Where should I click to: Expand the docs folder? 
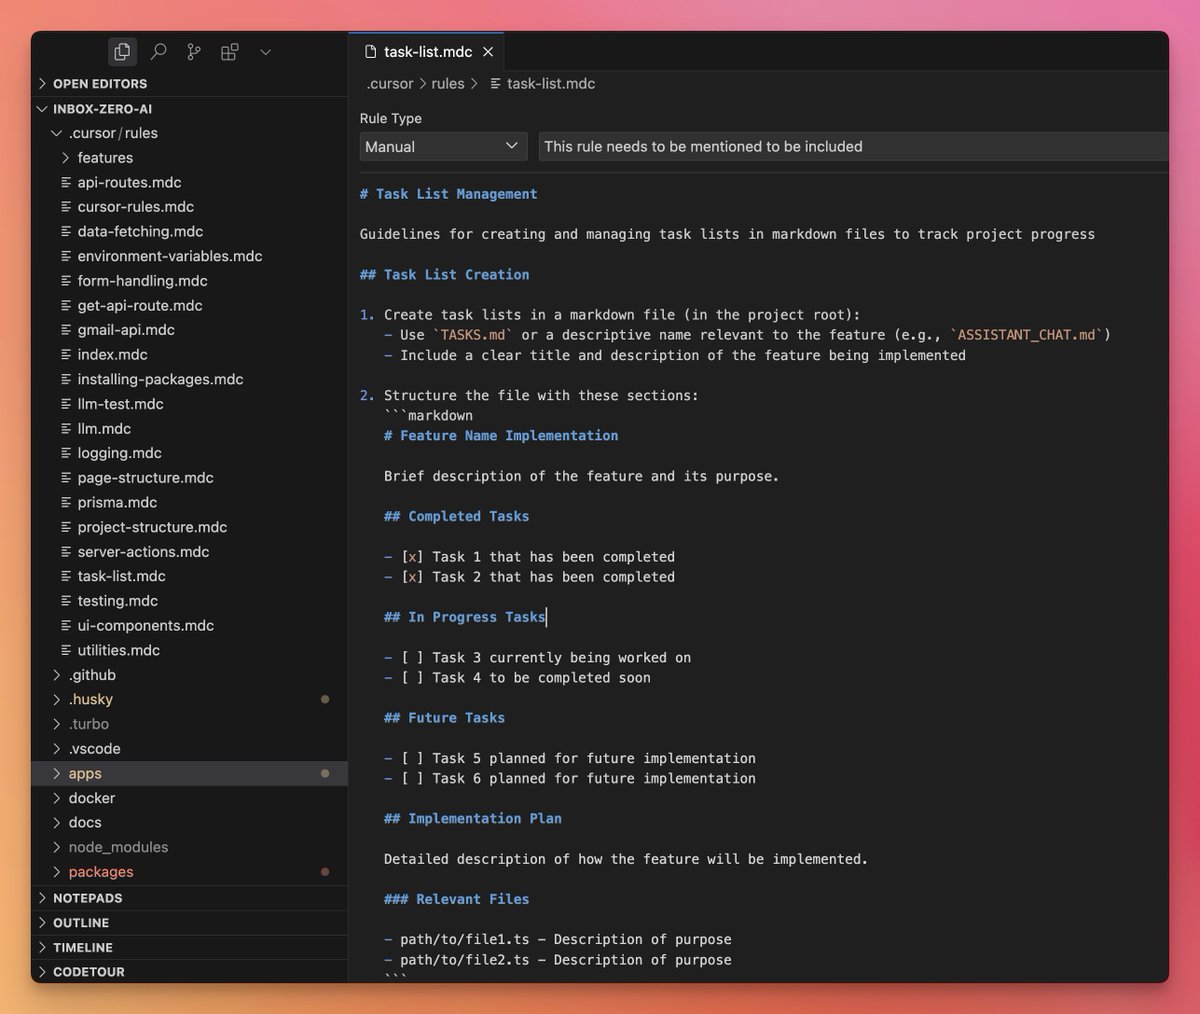pos(190,822)
